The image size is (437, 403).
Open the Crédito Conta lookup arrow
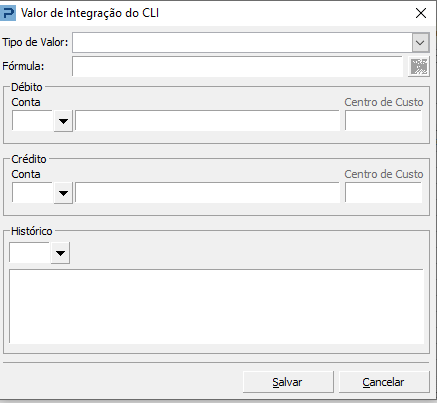pos(63,193)
